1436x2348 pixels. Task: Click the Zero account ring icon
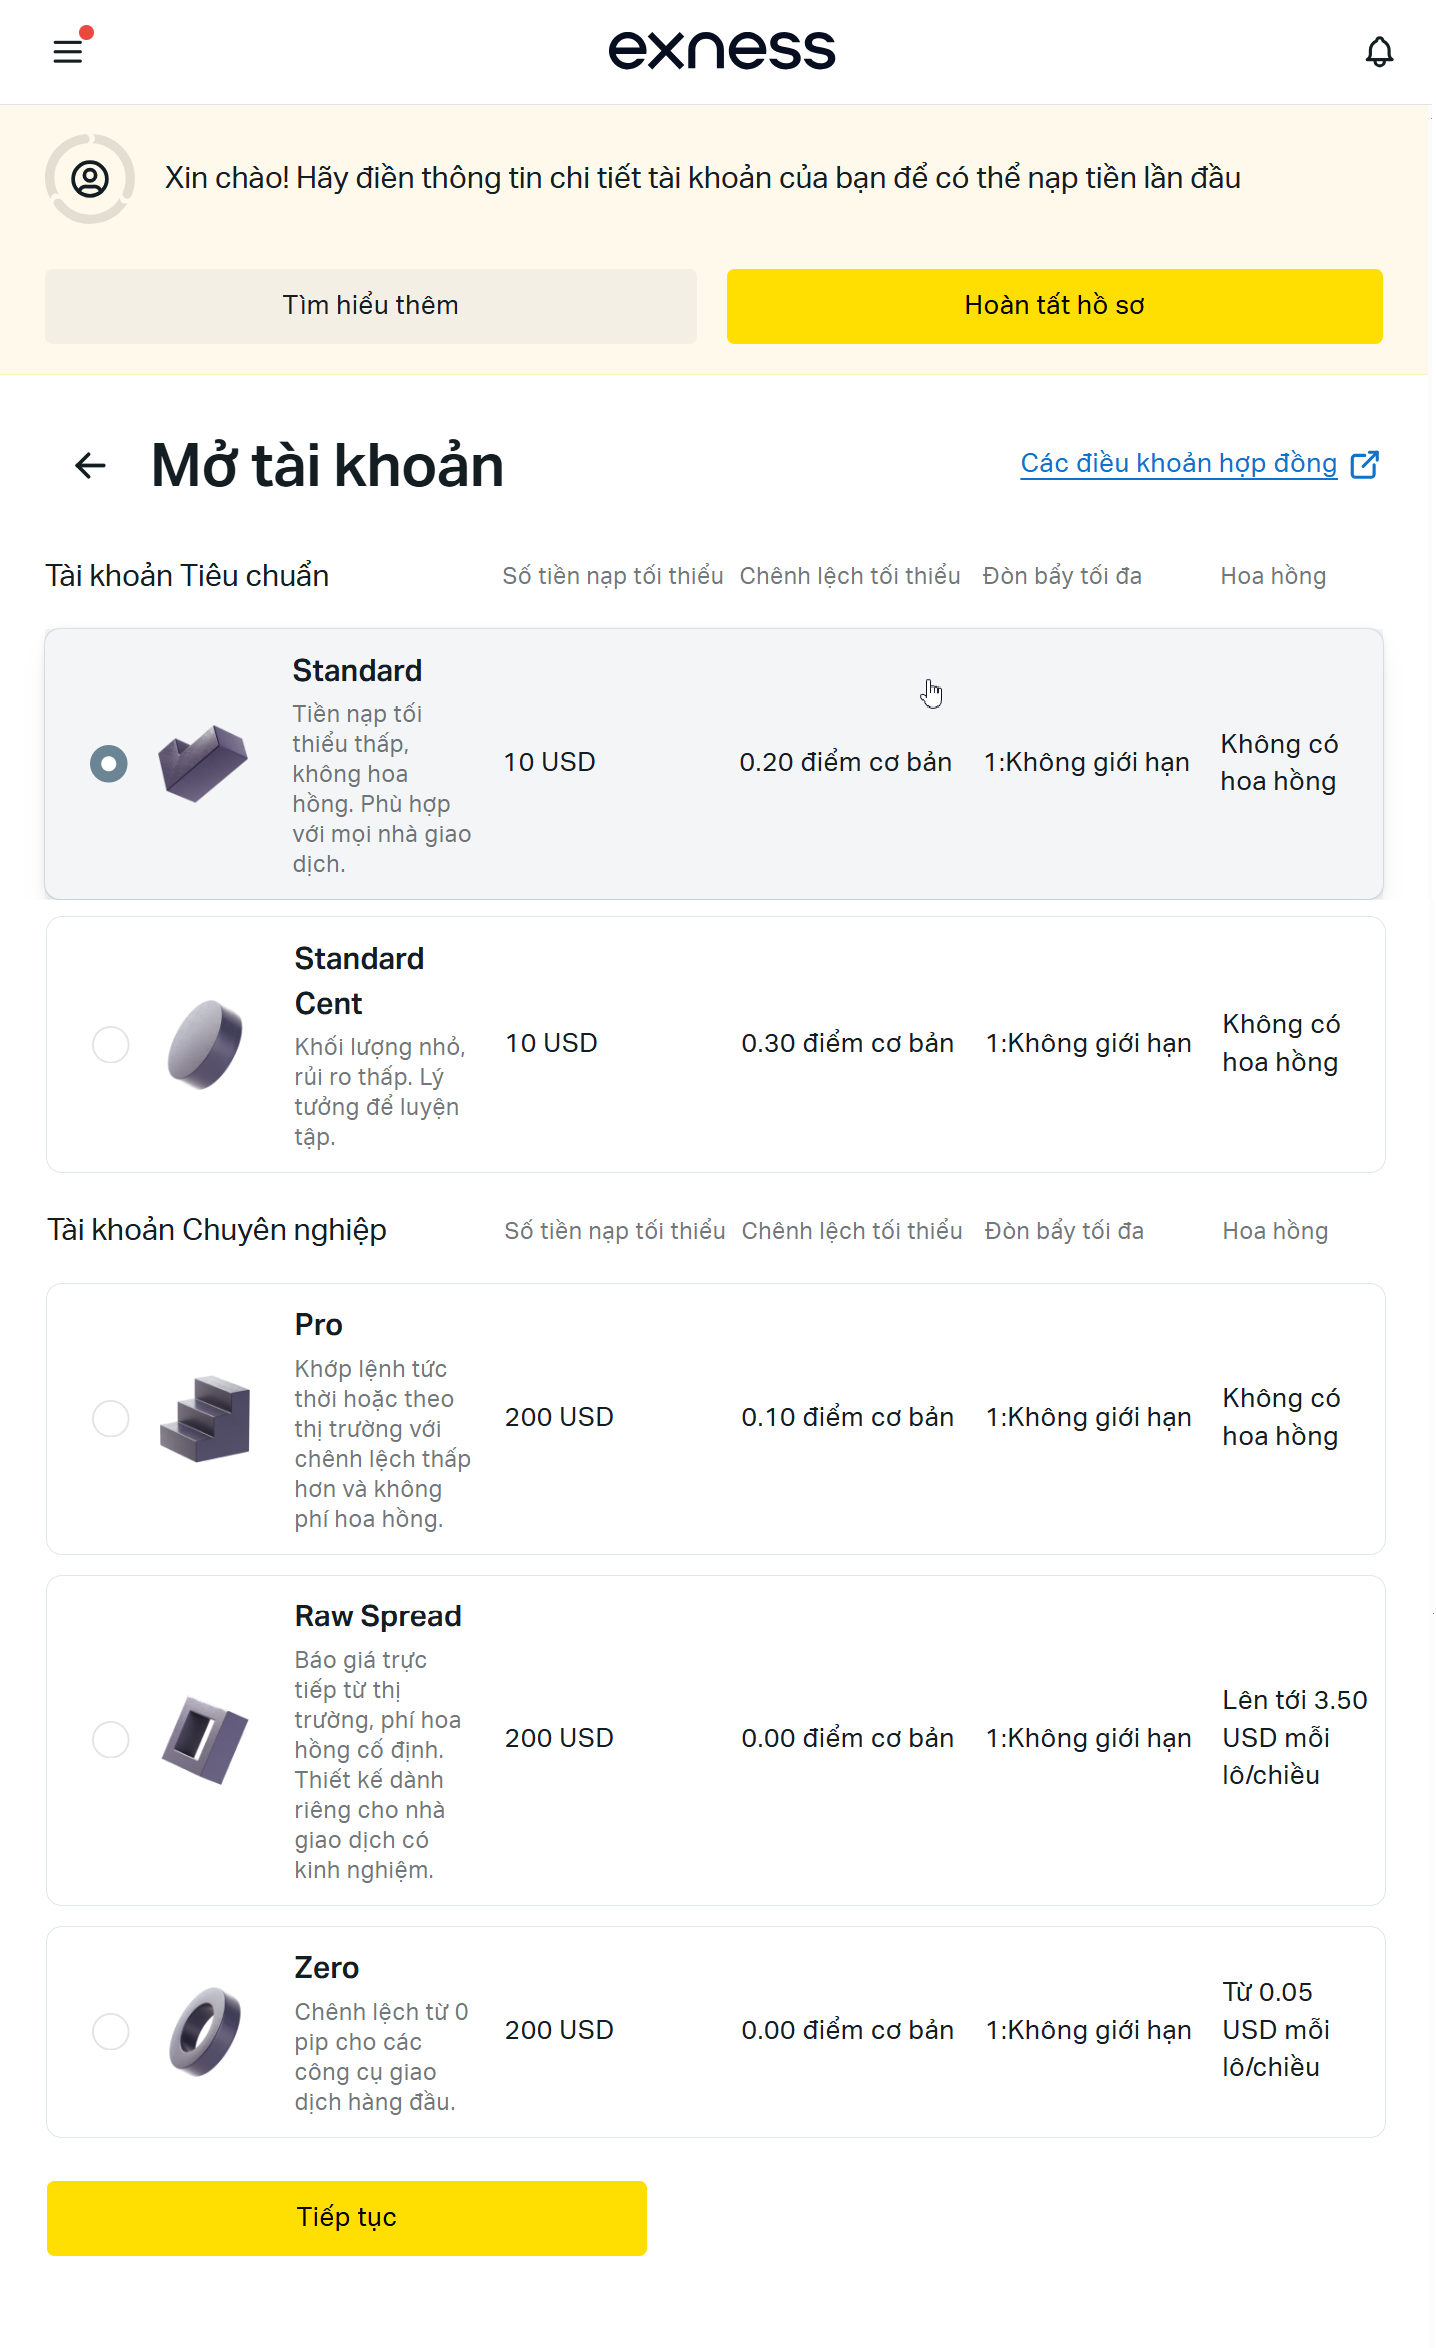click(205, 2031)
